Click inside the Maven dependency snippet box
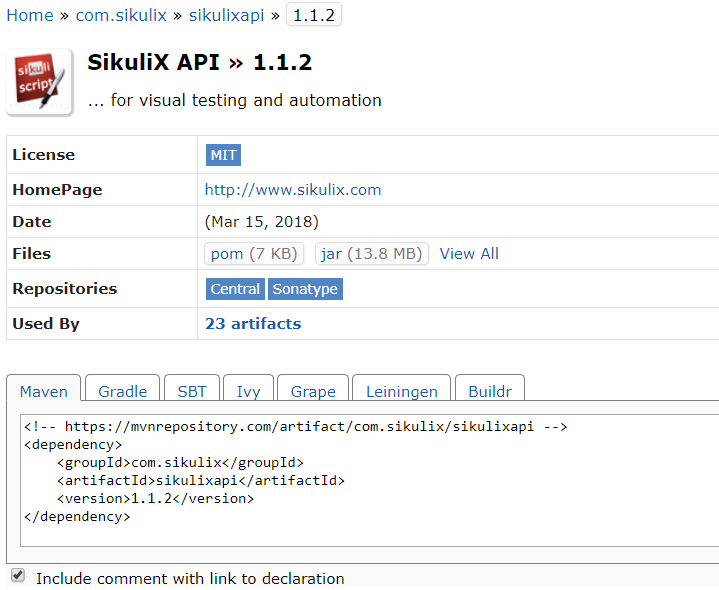The width and height of the screenshot is (719, 590). (369, 481)
